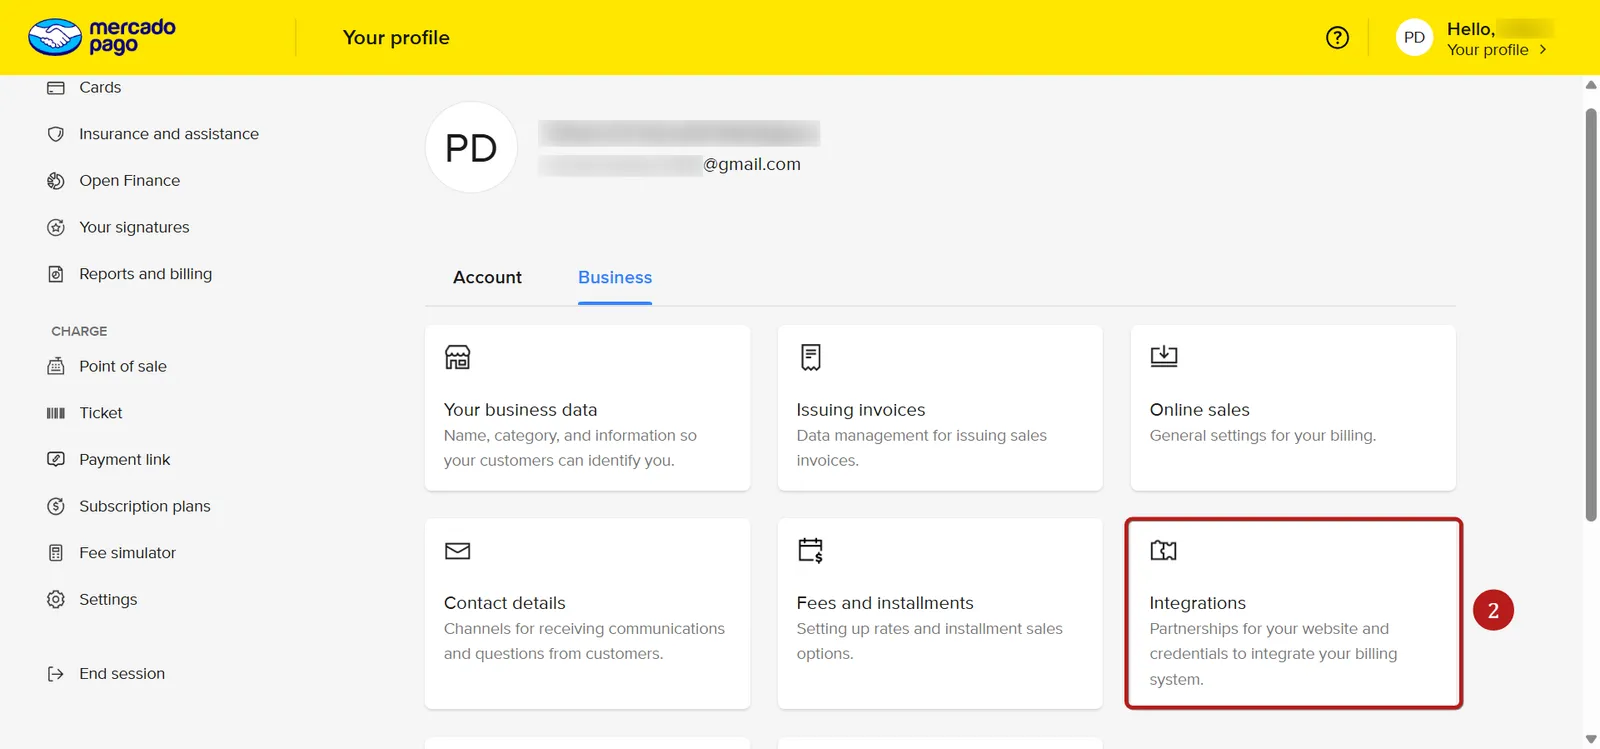The image size is (1600, 749).
Task: Click the Reports and billing document icon
Action: (x=56, y=274)
